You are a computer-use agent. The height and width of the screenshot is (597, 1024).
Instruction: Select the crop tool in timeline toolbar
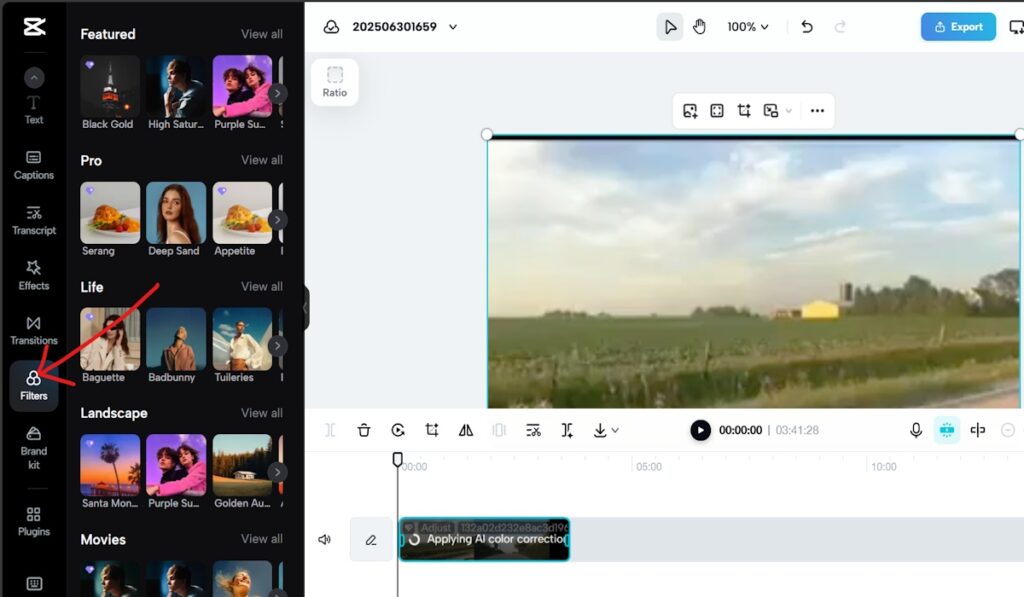point(432,430)
